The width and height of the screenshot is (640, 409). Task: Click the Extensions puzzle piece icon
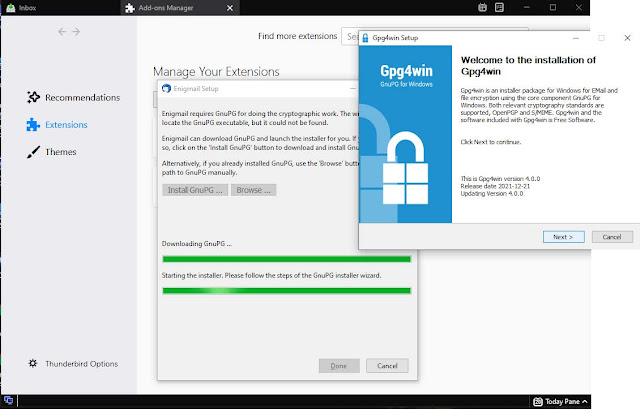pyautogui.click(x=33, y=124)
